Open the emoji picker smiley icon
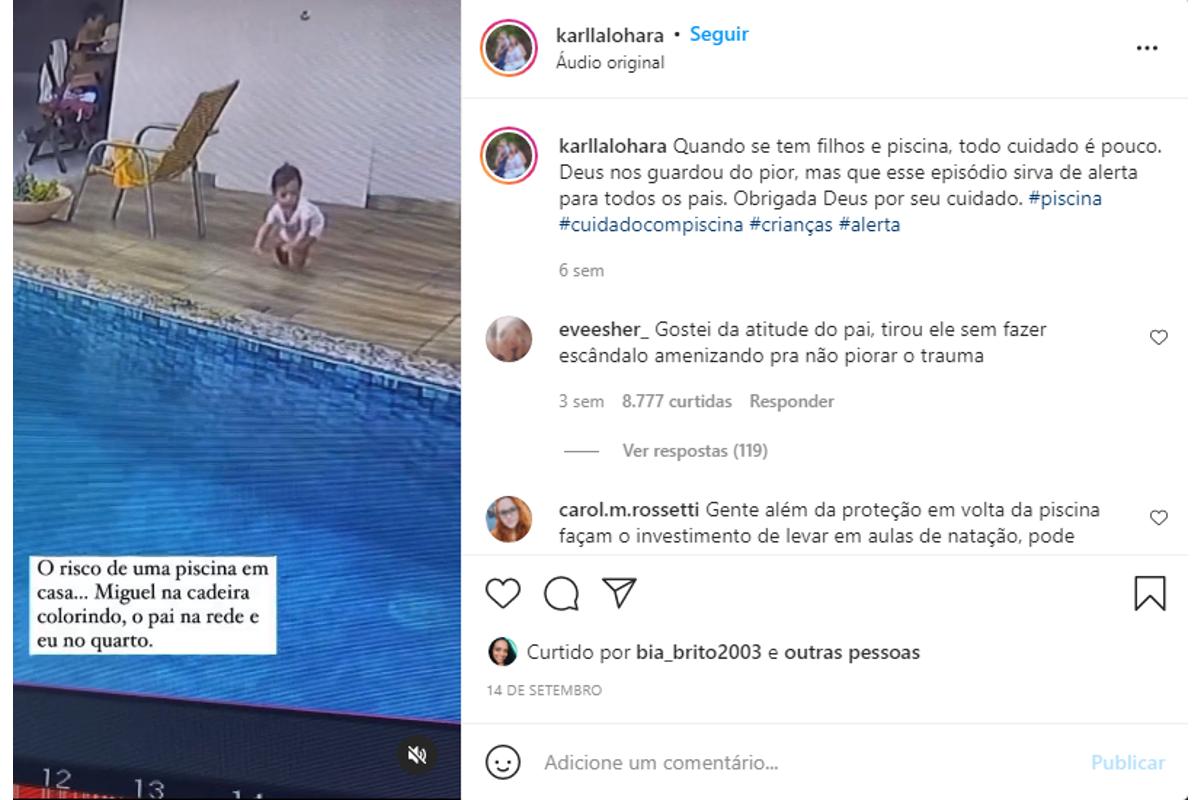 (503, 762)
